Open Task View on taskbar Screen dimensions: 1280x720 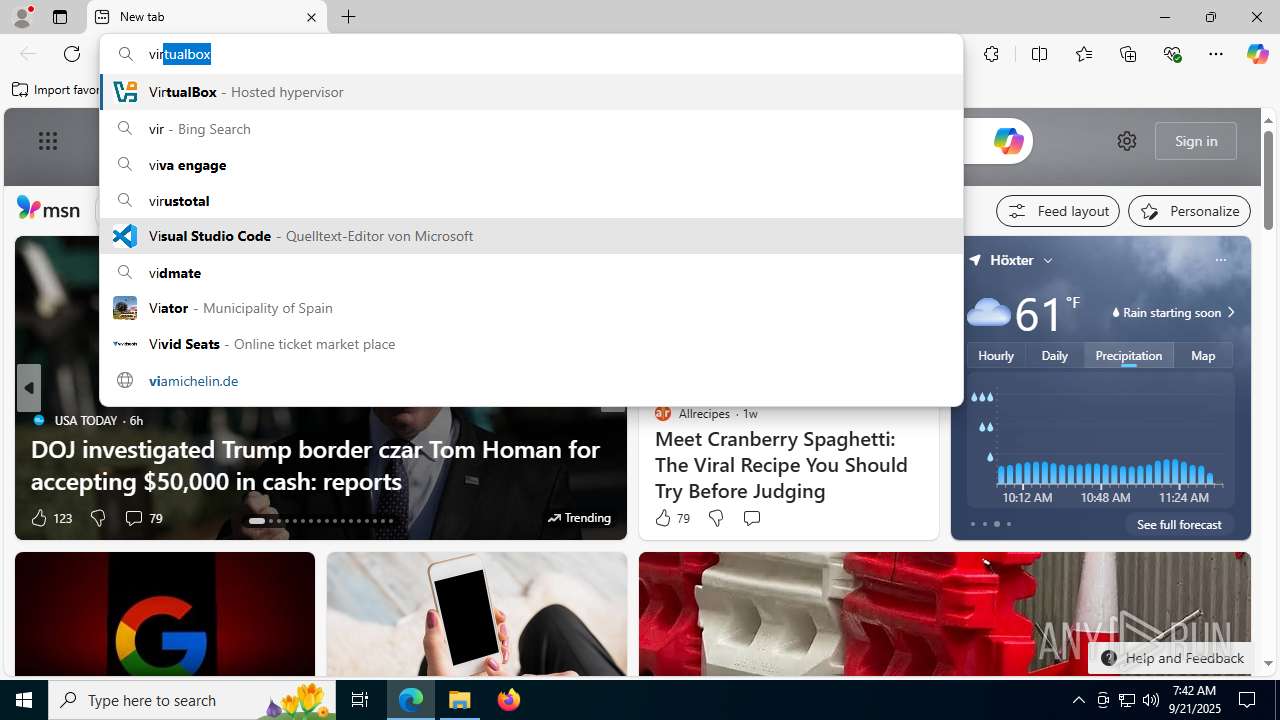pyautogui.click(x=360, y=700)
